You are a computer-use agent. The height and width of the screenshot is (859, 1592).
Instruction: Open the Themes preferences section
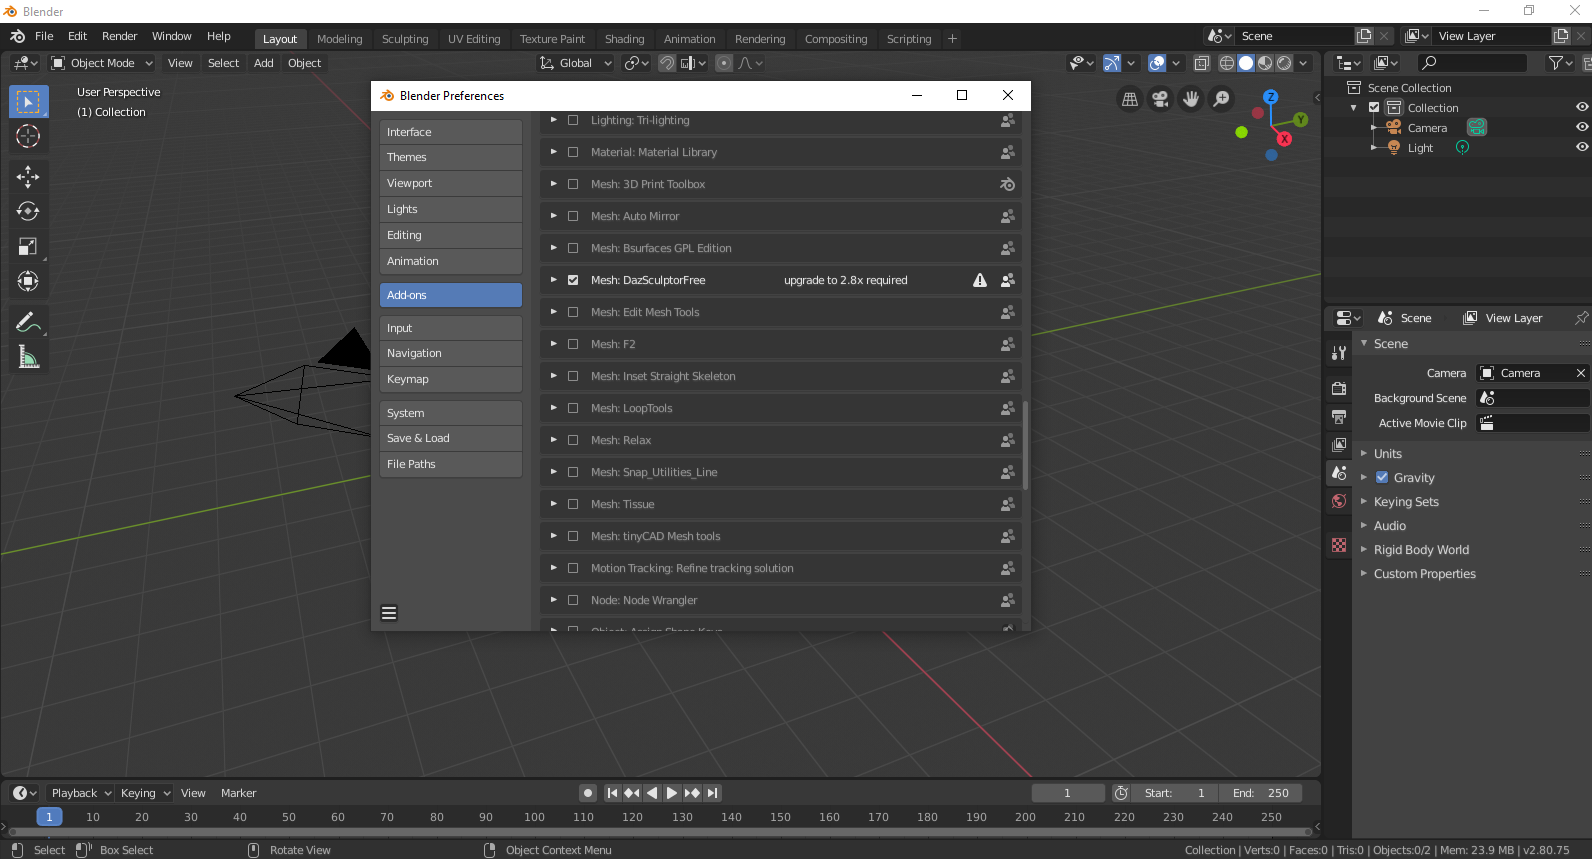451,158
